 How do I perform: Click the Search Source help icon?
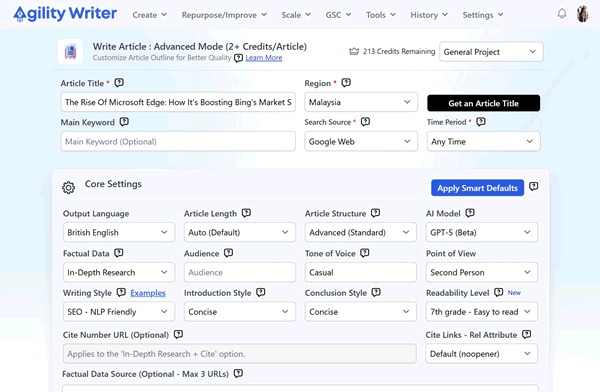(x=365, y=122)
